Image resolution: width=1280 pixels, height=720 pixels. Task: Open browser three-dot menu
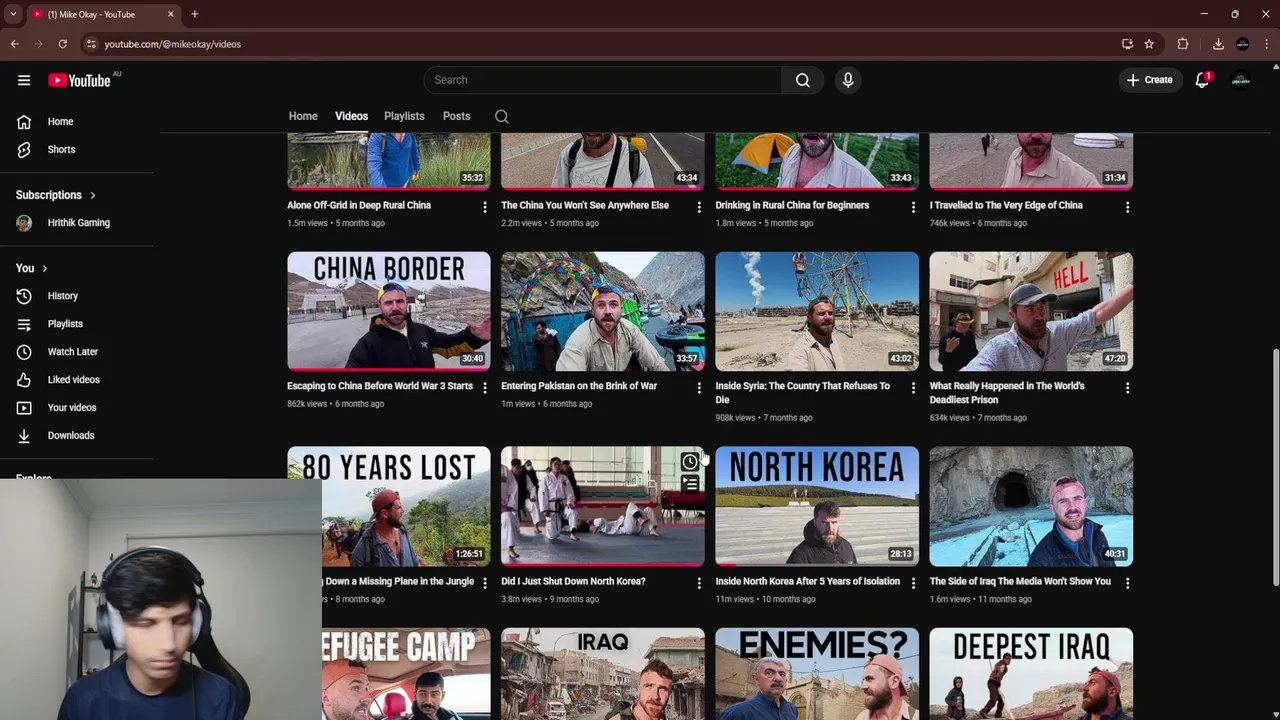point(1267,44)
